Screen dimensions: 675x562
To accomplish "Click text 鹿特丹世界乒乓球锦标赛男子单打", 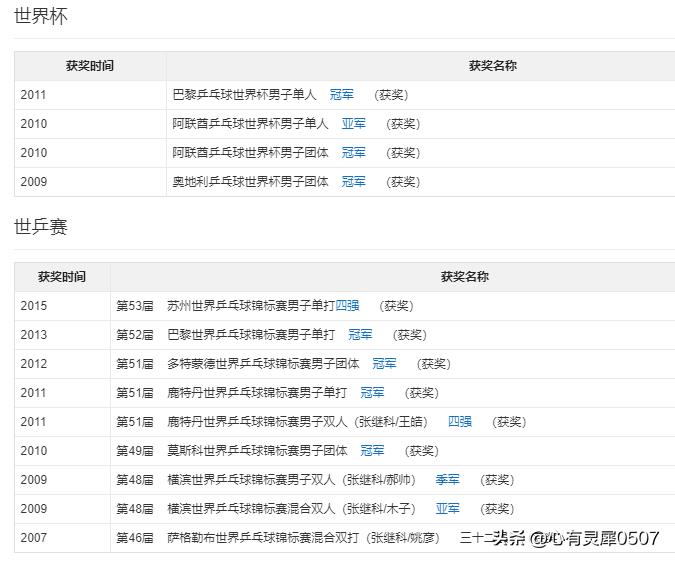I will click(x=257, y=393).
